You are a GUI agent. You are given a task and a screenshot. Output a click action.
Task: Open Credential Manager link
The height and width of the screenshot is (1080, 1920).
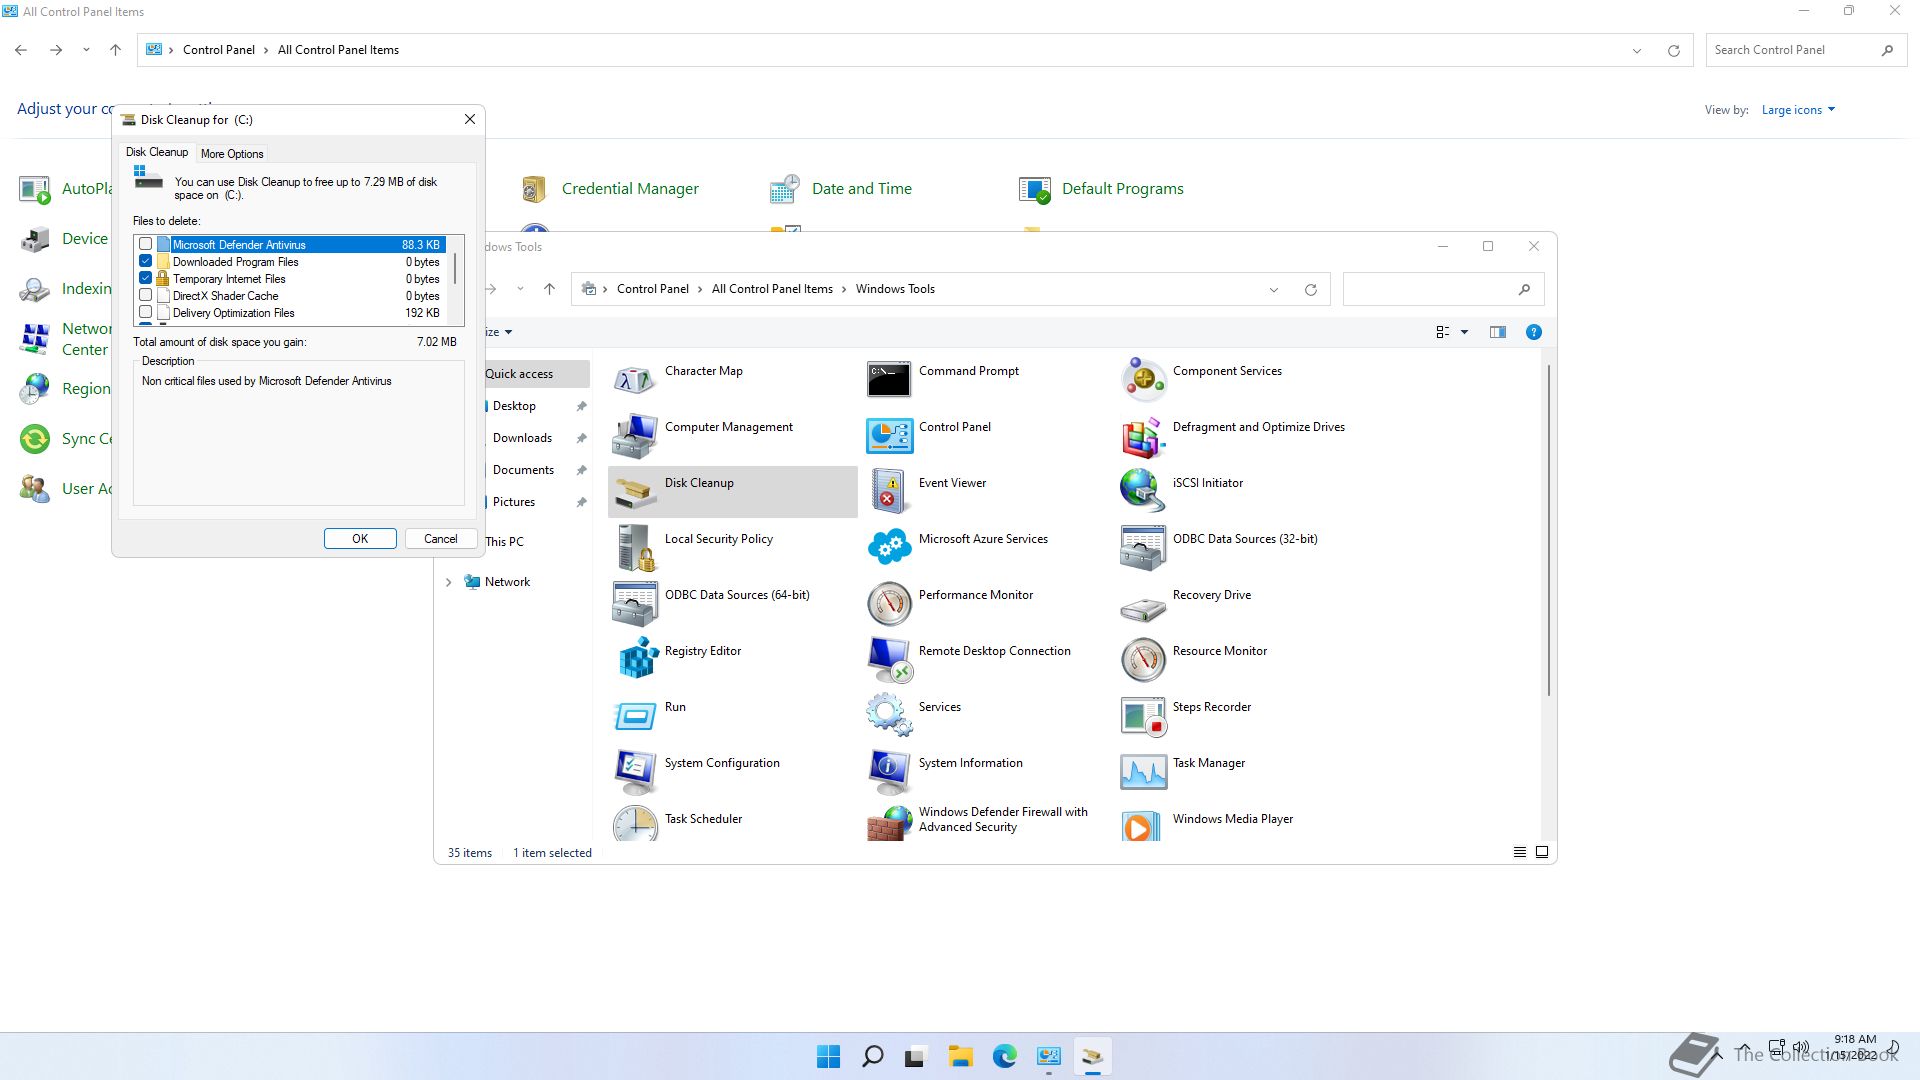pos(630,189)
